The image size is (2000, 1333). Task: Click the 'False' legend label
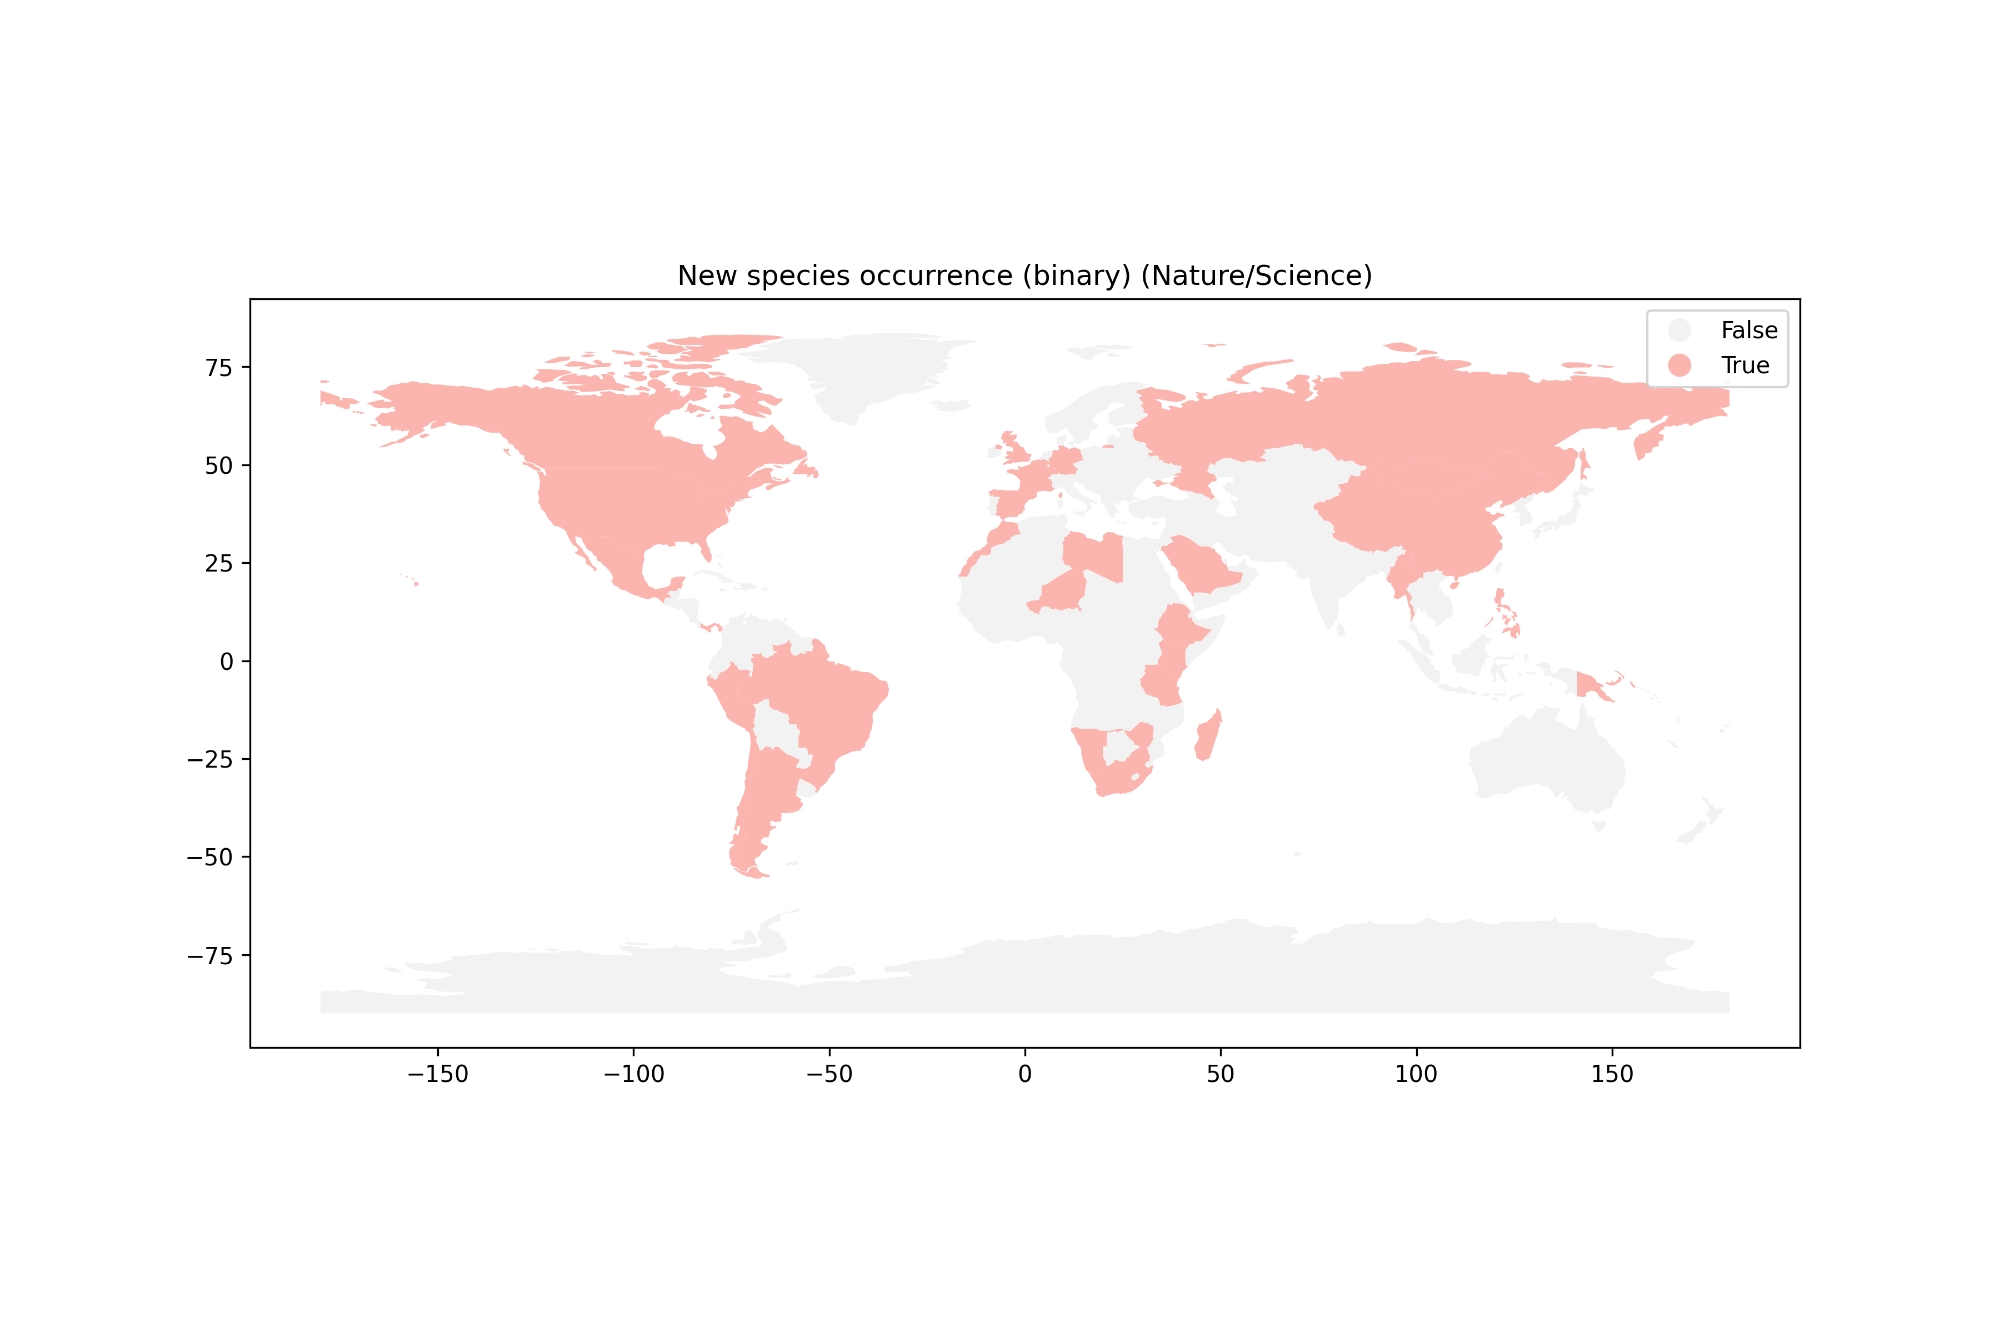(x=1749, y=330)
